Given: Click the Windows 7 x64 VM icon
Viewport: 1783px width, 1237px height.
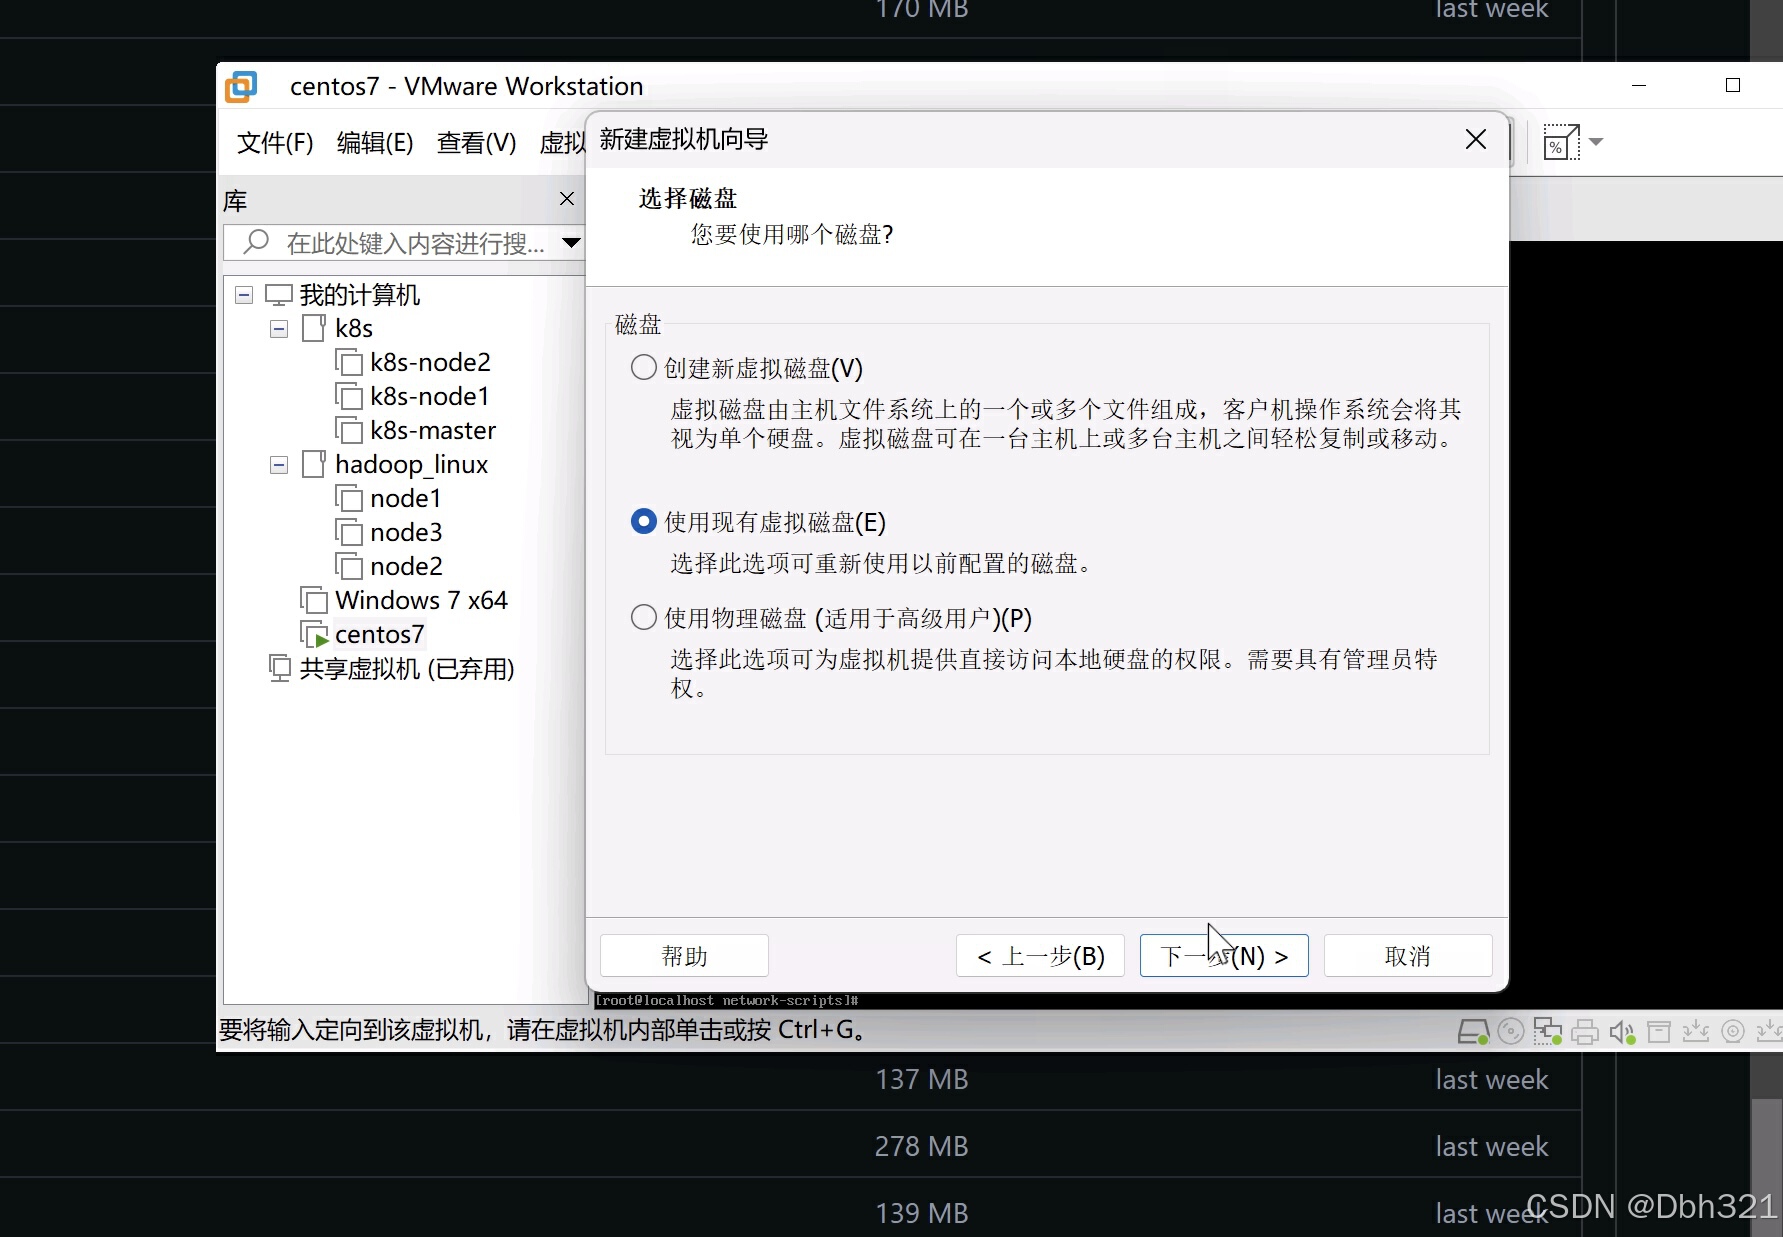Looking at the screenshot, I should [314, 600].
